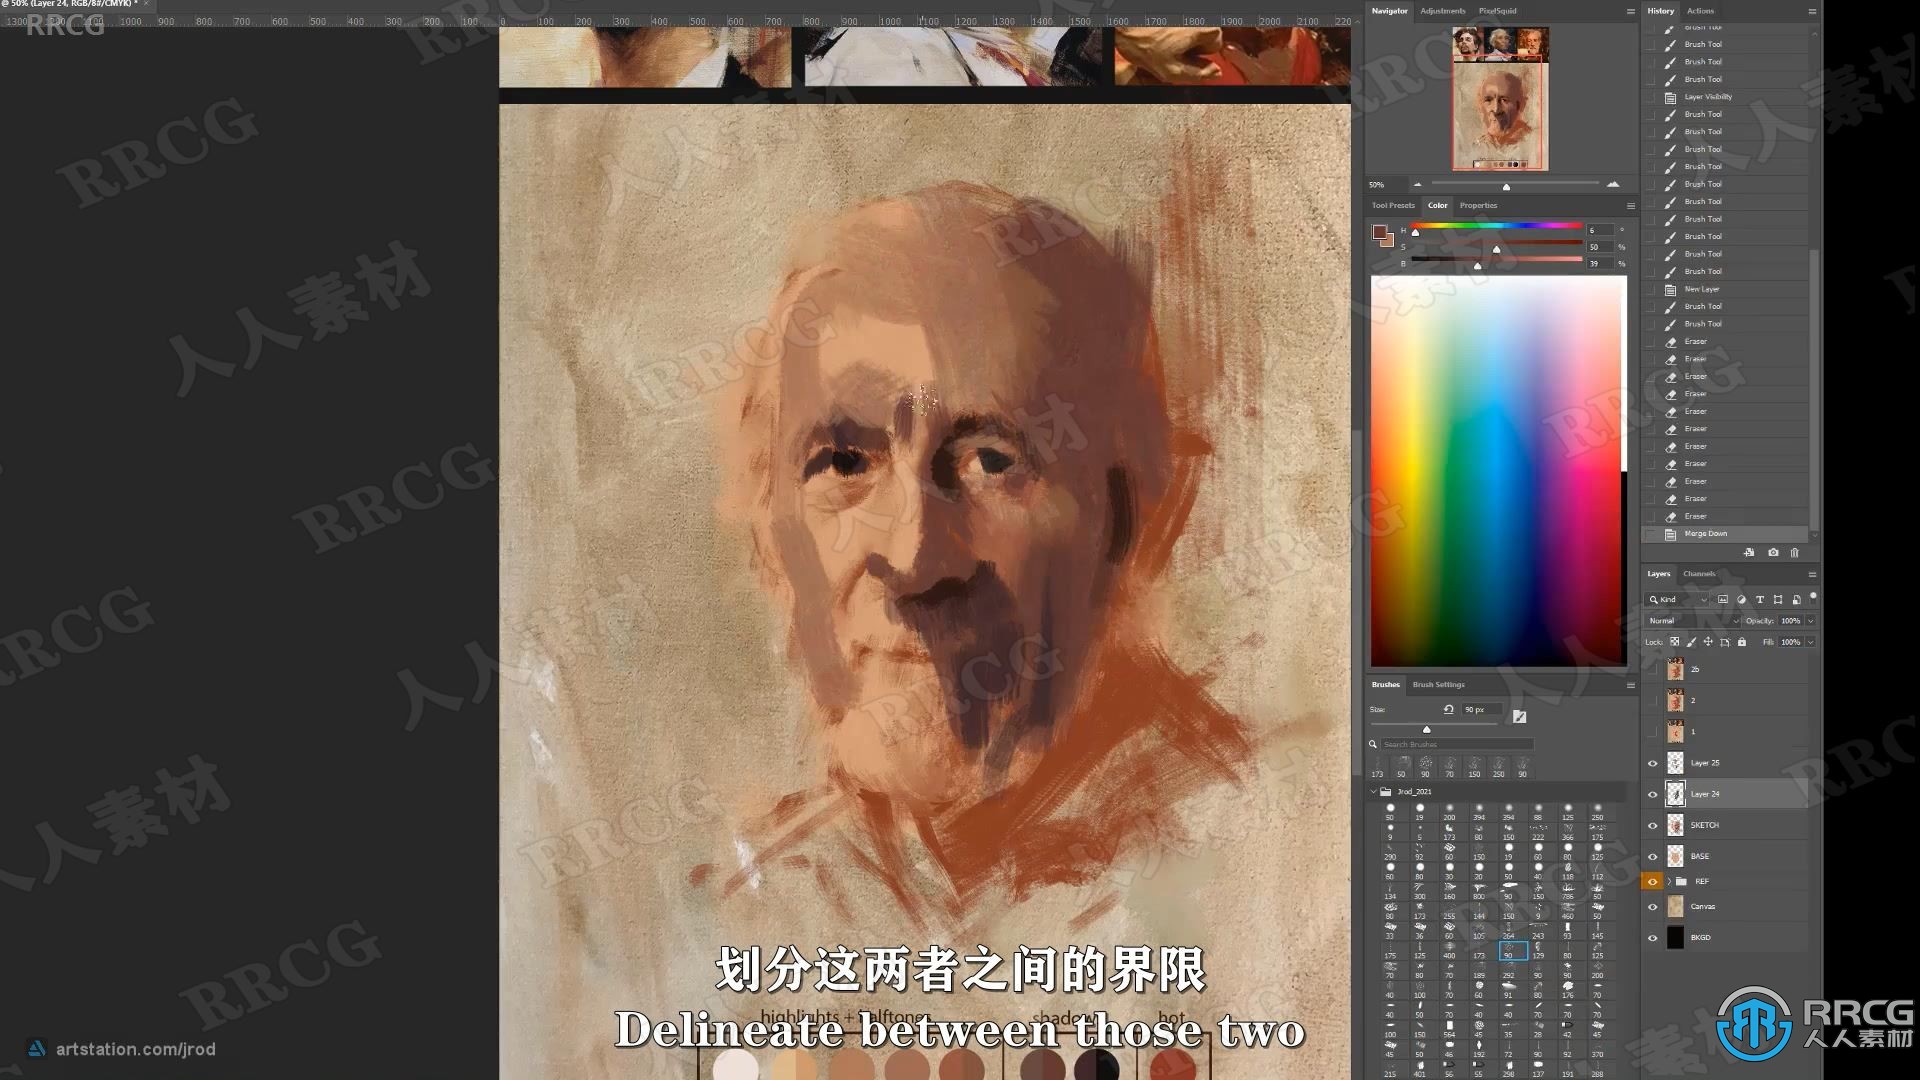Click the shape layer filter icon
The width and height of the screenshot is (1920, 1080).
pos(1778,600)
